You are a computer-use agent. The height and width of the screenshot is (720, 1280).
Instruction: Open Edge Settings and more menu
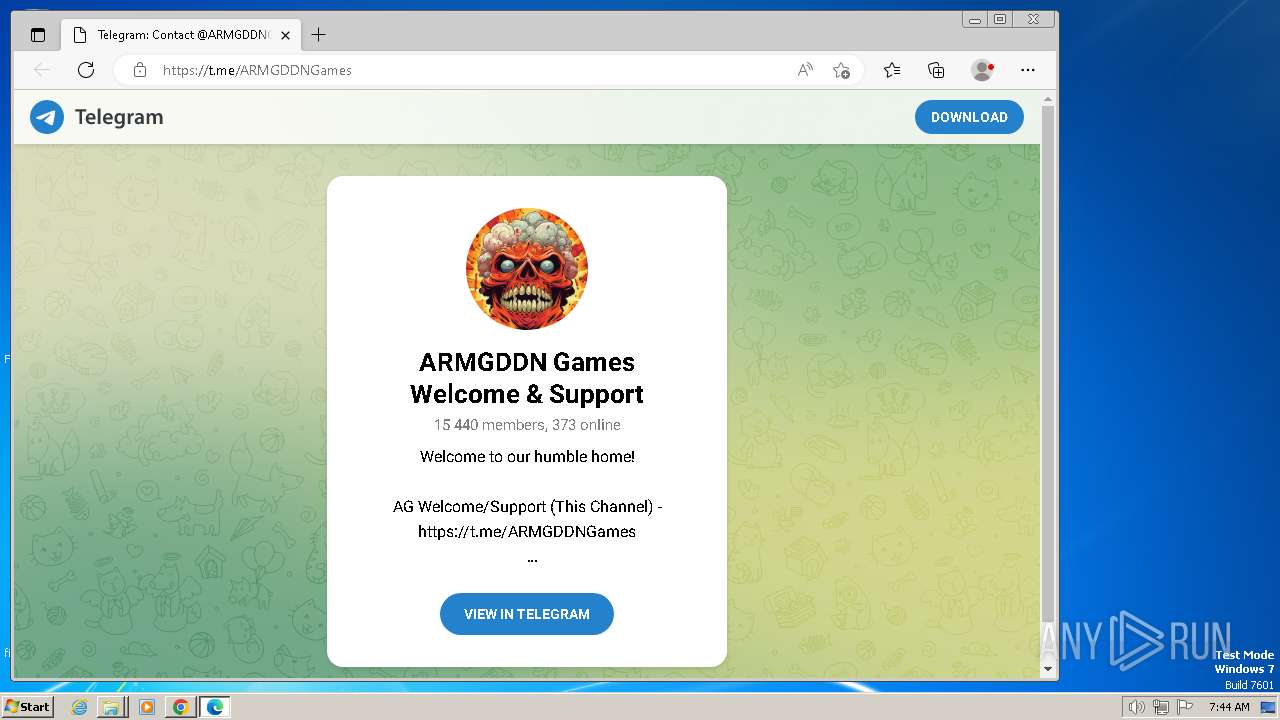point(1028,70)
